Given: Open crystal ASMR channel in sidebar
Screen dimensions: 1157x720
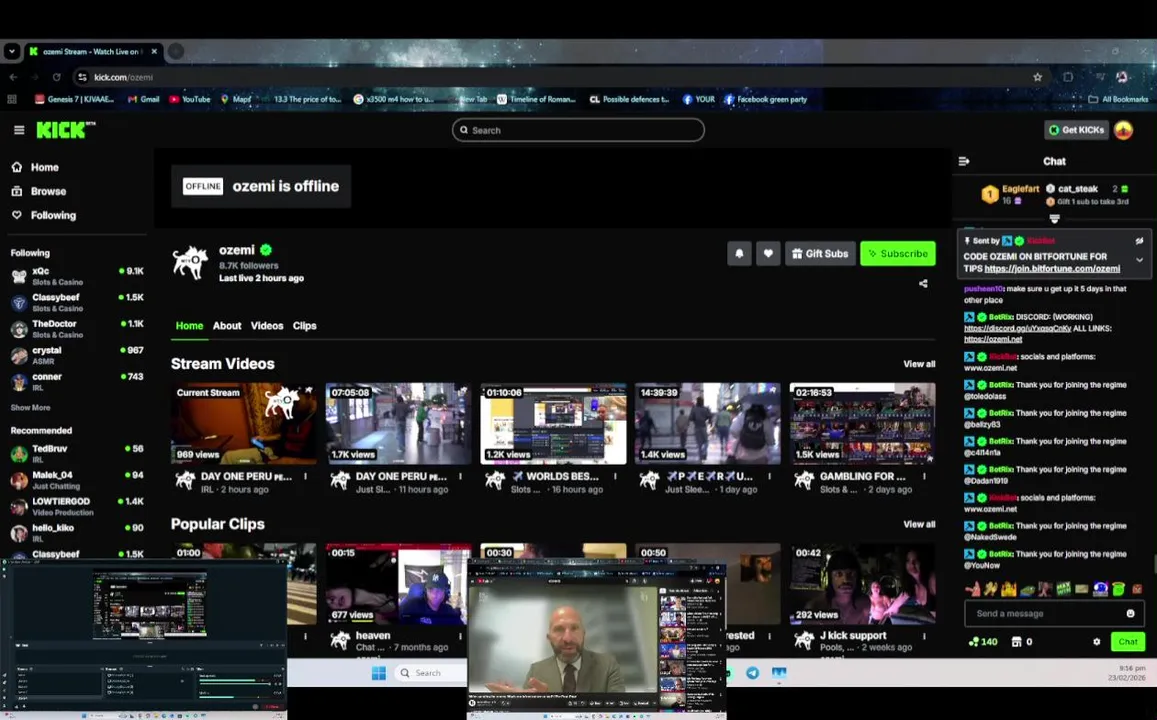Looking at the screenshot, I should pyautogui.click(x=77, y=356).
